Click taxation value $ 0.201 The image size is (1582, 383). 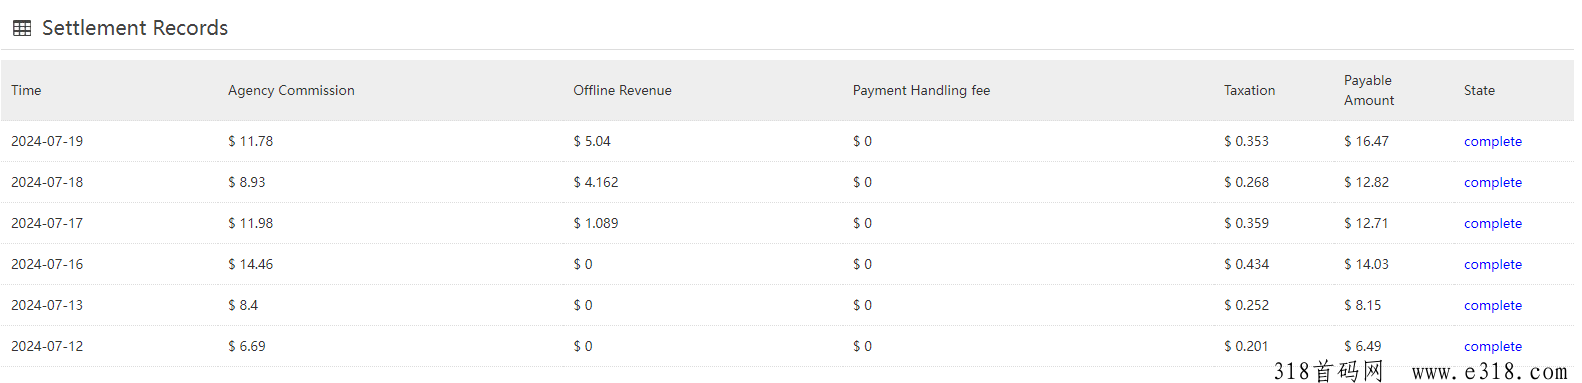click(x=1246, y=346)
